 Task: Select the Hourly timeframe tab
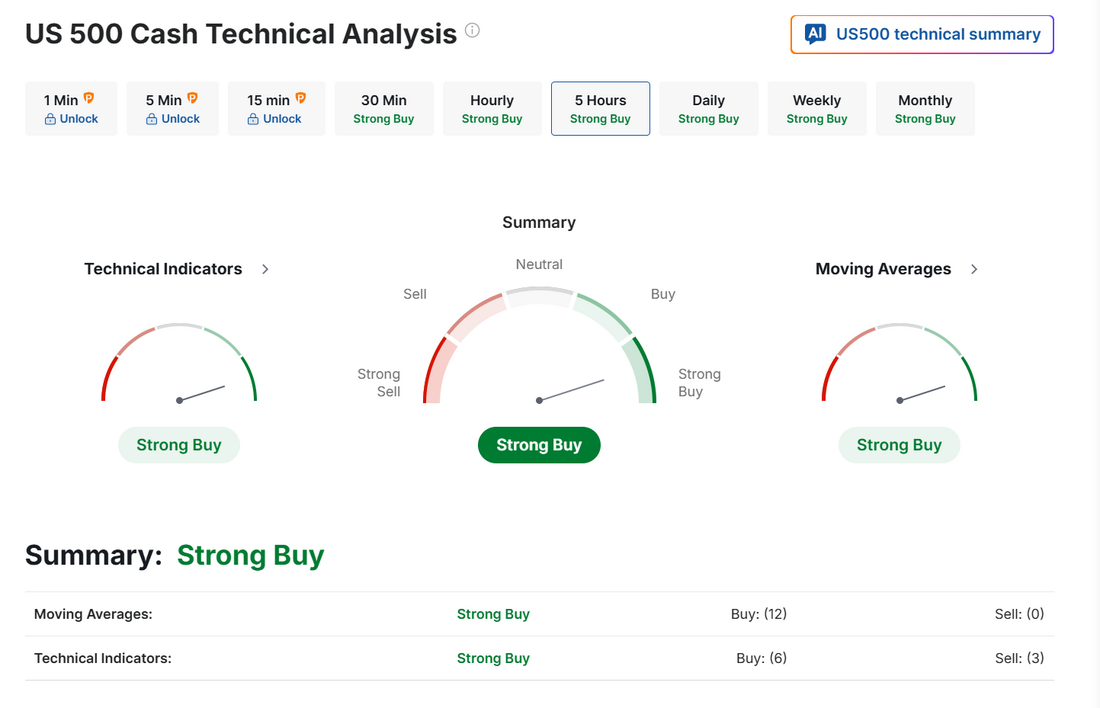pyautogui.click(x=492, y=109)
